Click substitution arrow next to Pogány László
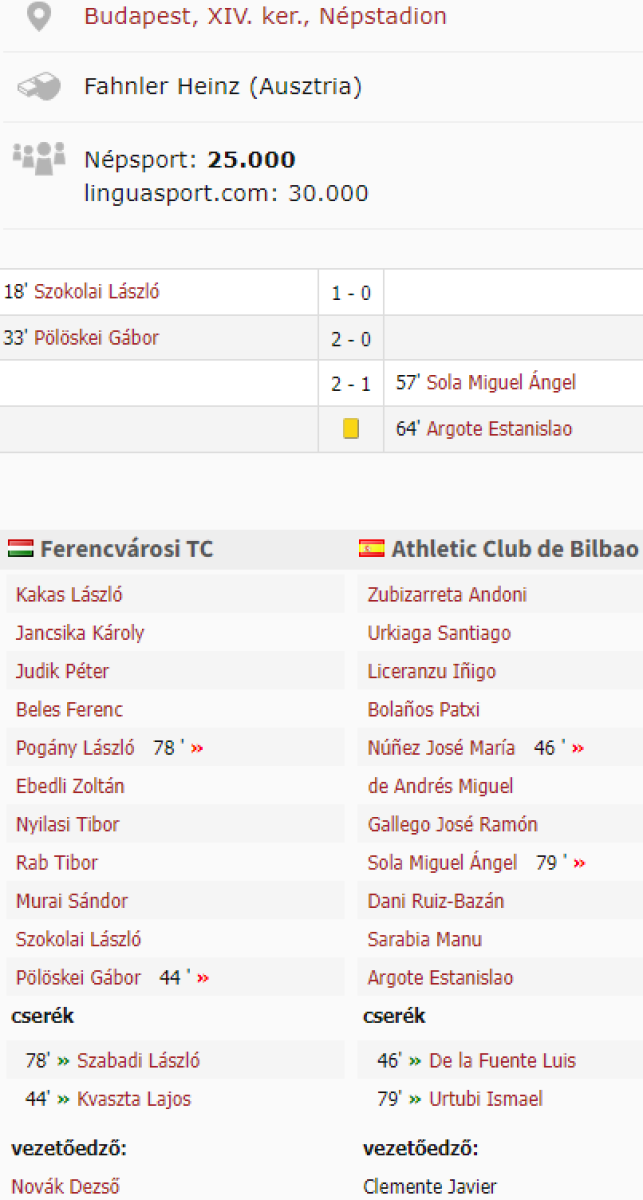 click(197, 748)
